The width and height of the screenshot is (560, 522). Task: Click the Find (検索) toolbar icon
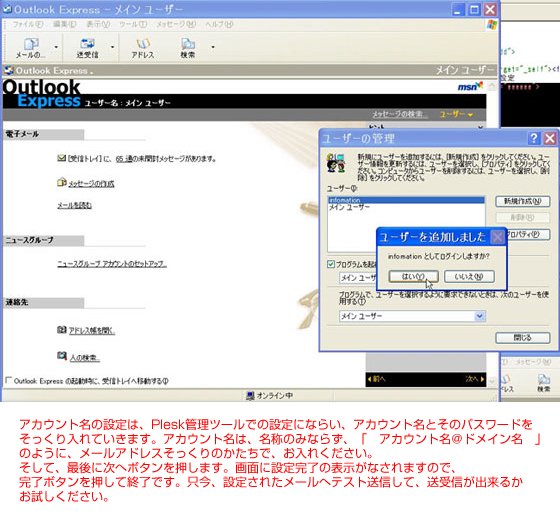click(x=188, y=48)
